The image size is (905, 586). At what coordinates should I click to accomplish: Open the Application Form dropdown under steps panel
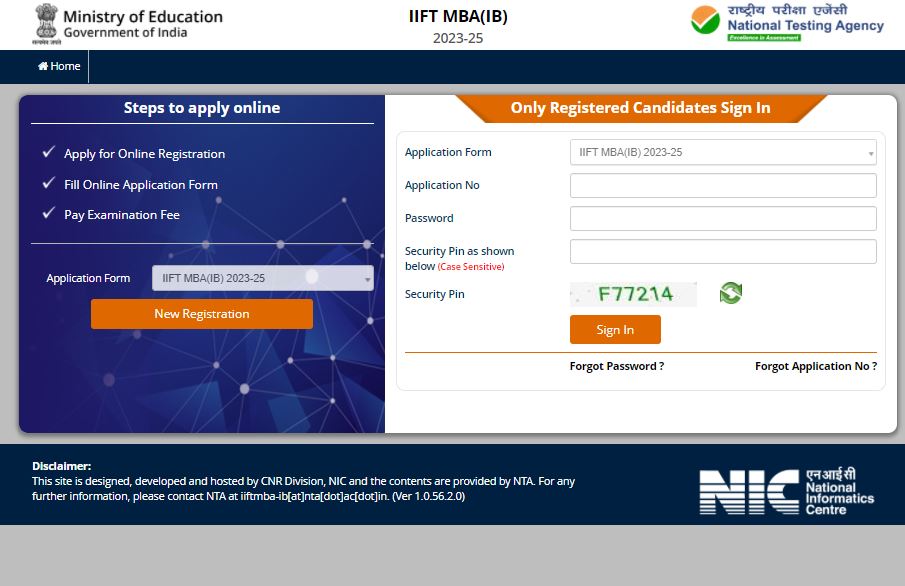pos(262,278)
